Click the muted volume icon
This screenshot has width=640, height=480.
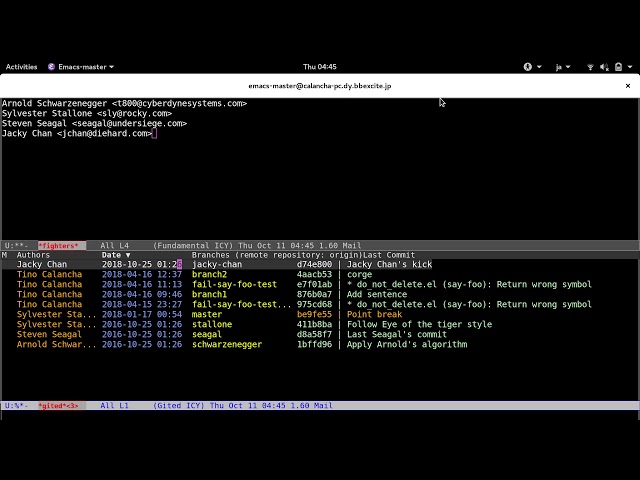tap(604, 67)
